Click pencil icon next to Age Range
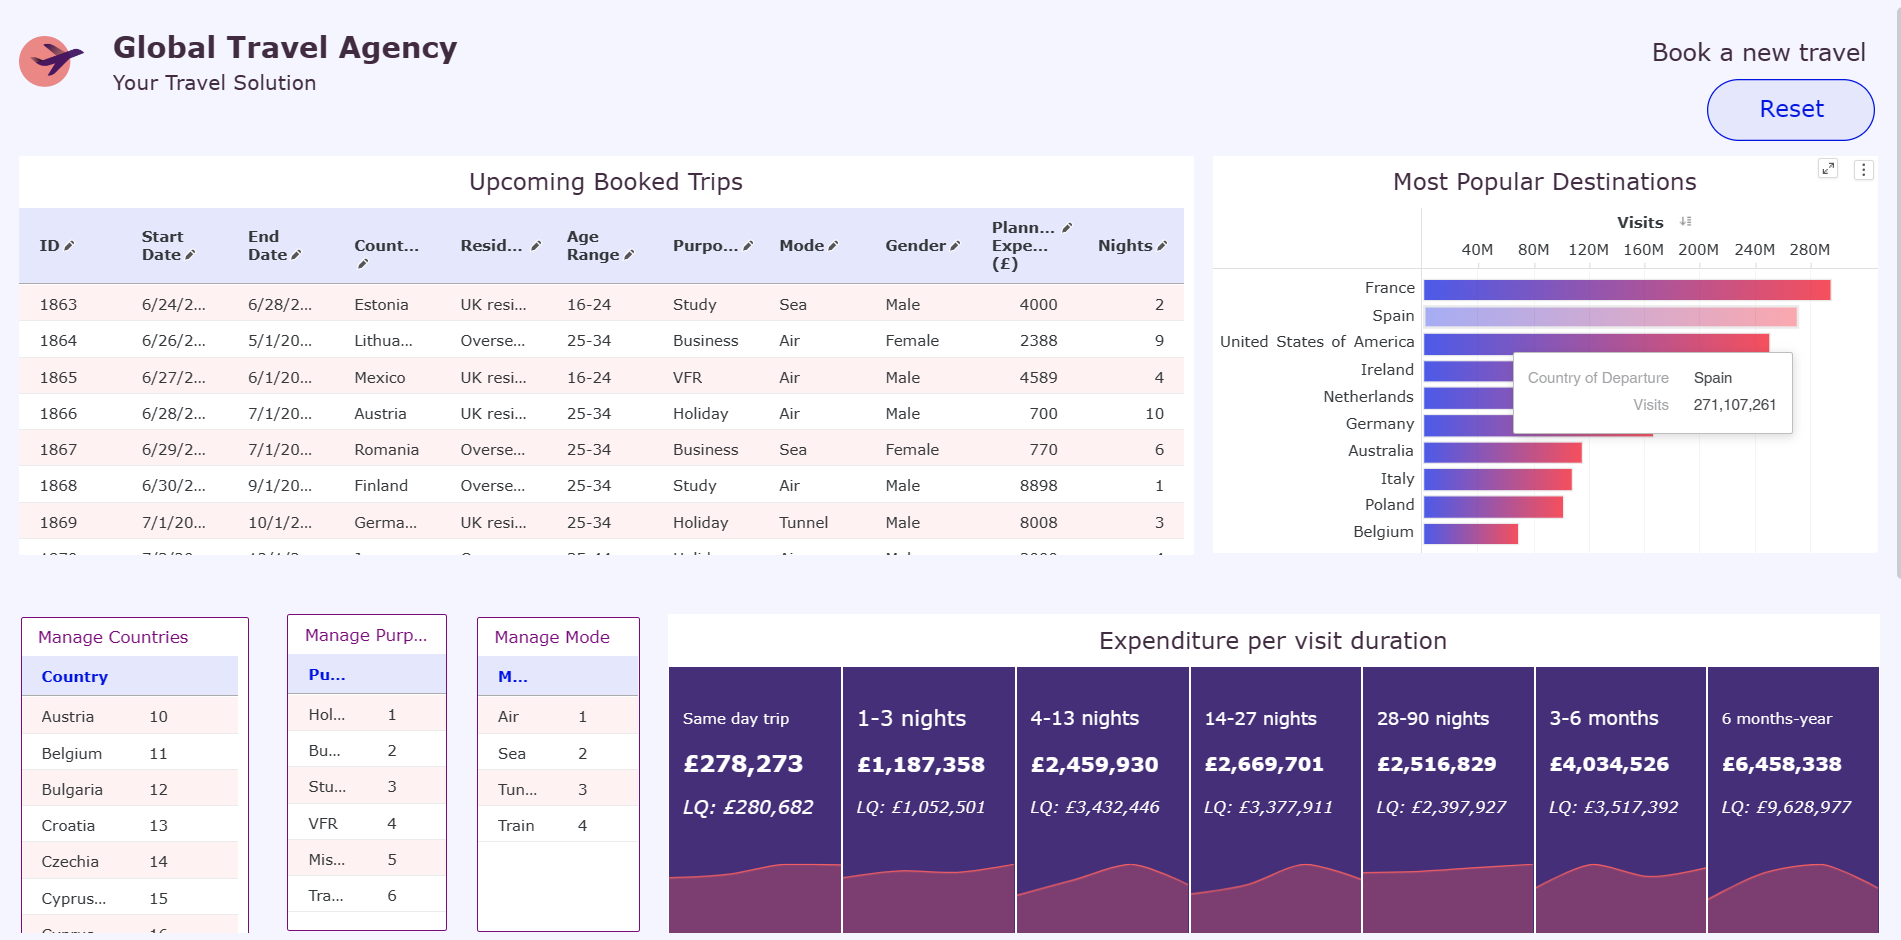1901x940 pixels. 629,255
